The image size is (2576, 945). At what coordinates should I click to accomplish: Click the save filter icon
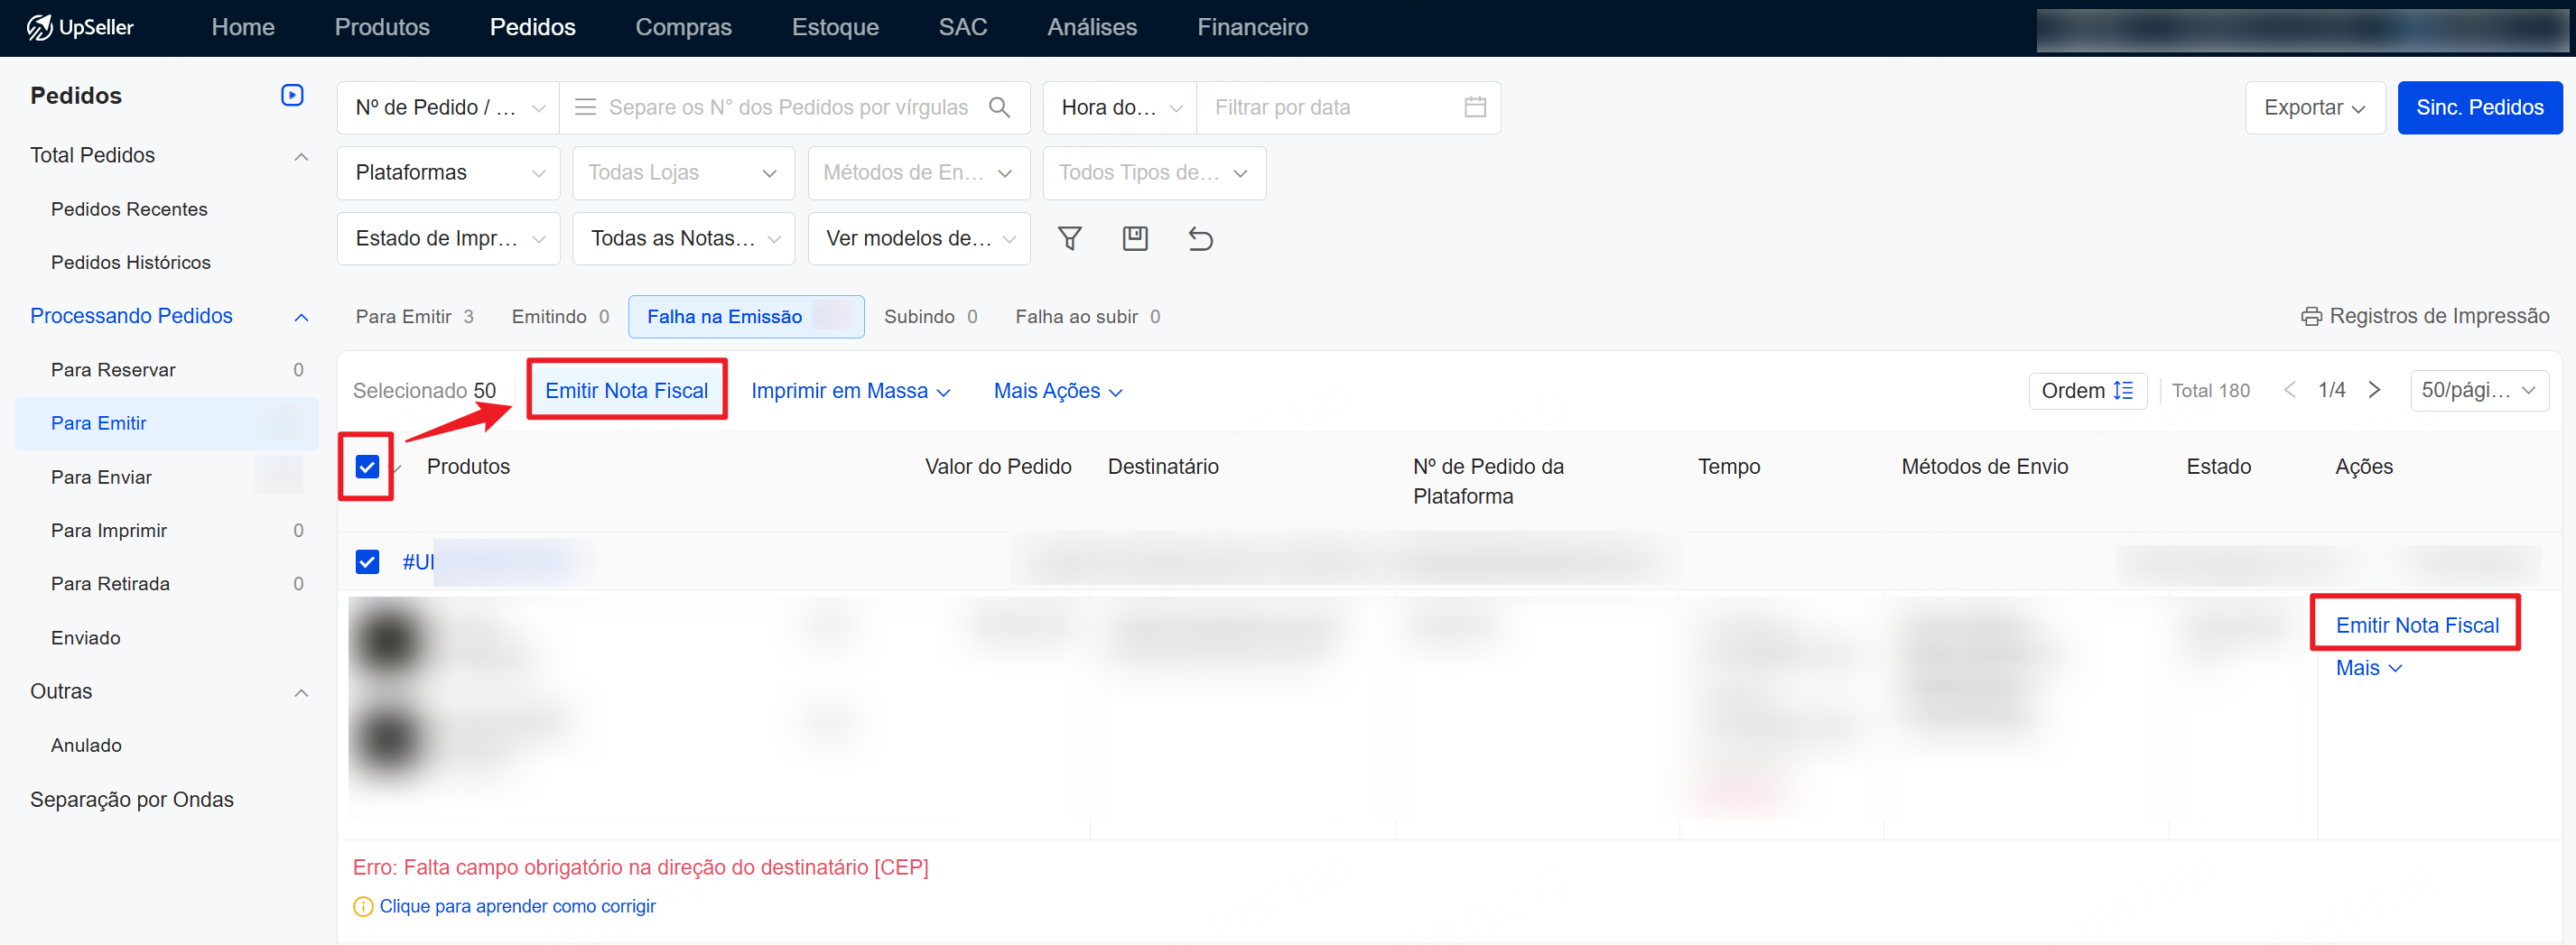(1134, 238)
